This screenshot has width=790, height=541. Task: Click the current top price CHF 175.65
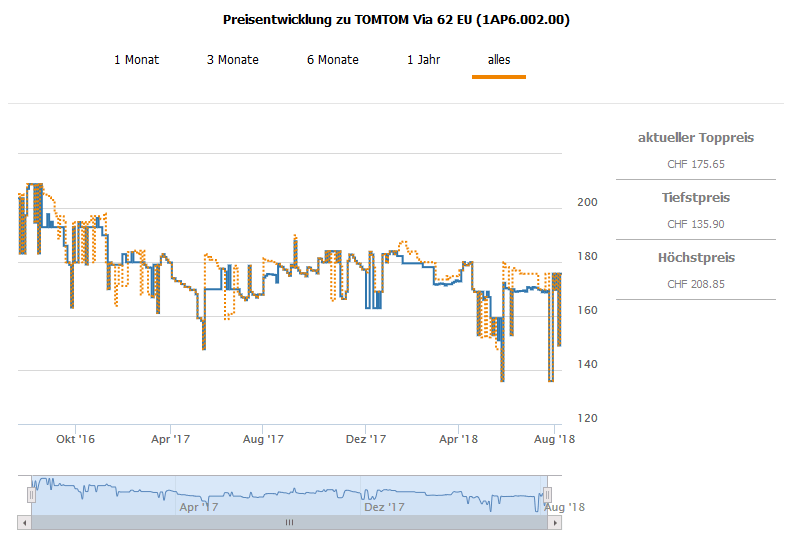[x=695, y=164]
